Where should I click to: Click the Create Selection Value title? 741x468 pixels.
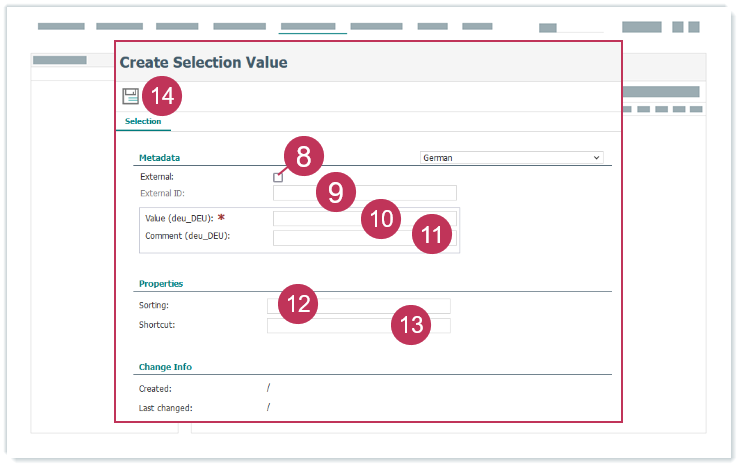[x=203, y=62]
